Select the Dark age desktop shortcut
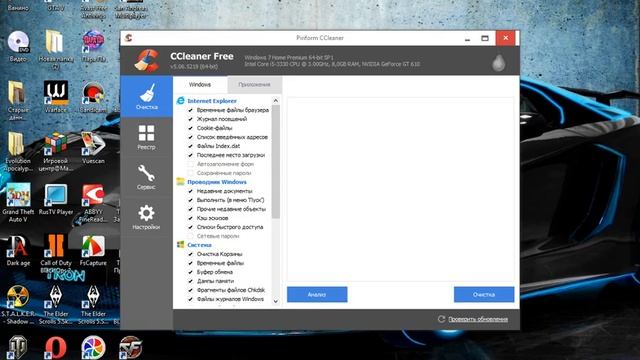640x360 pixels. point(18,250)
